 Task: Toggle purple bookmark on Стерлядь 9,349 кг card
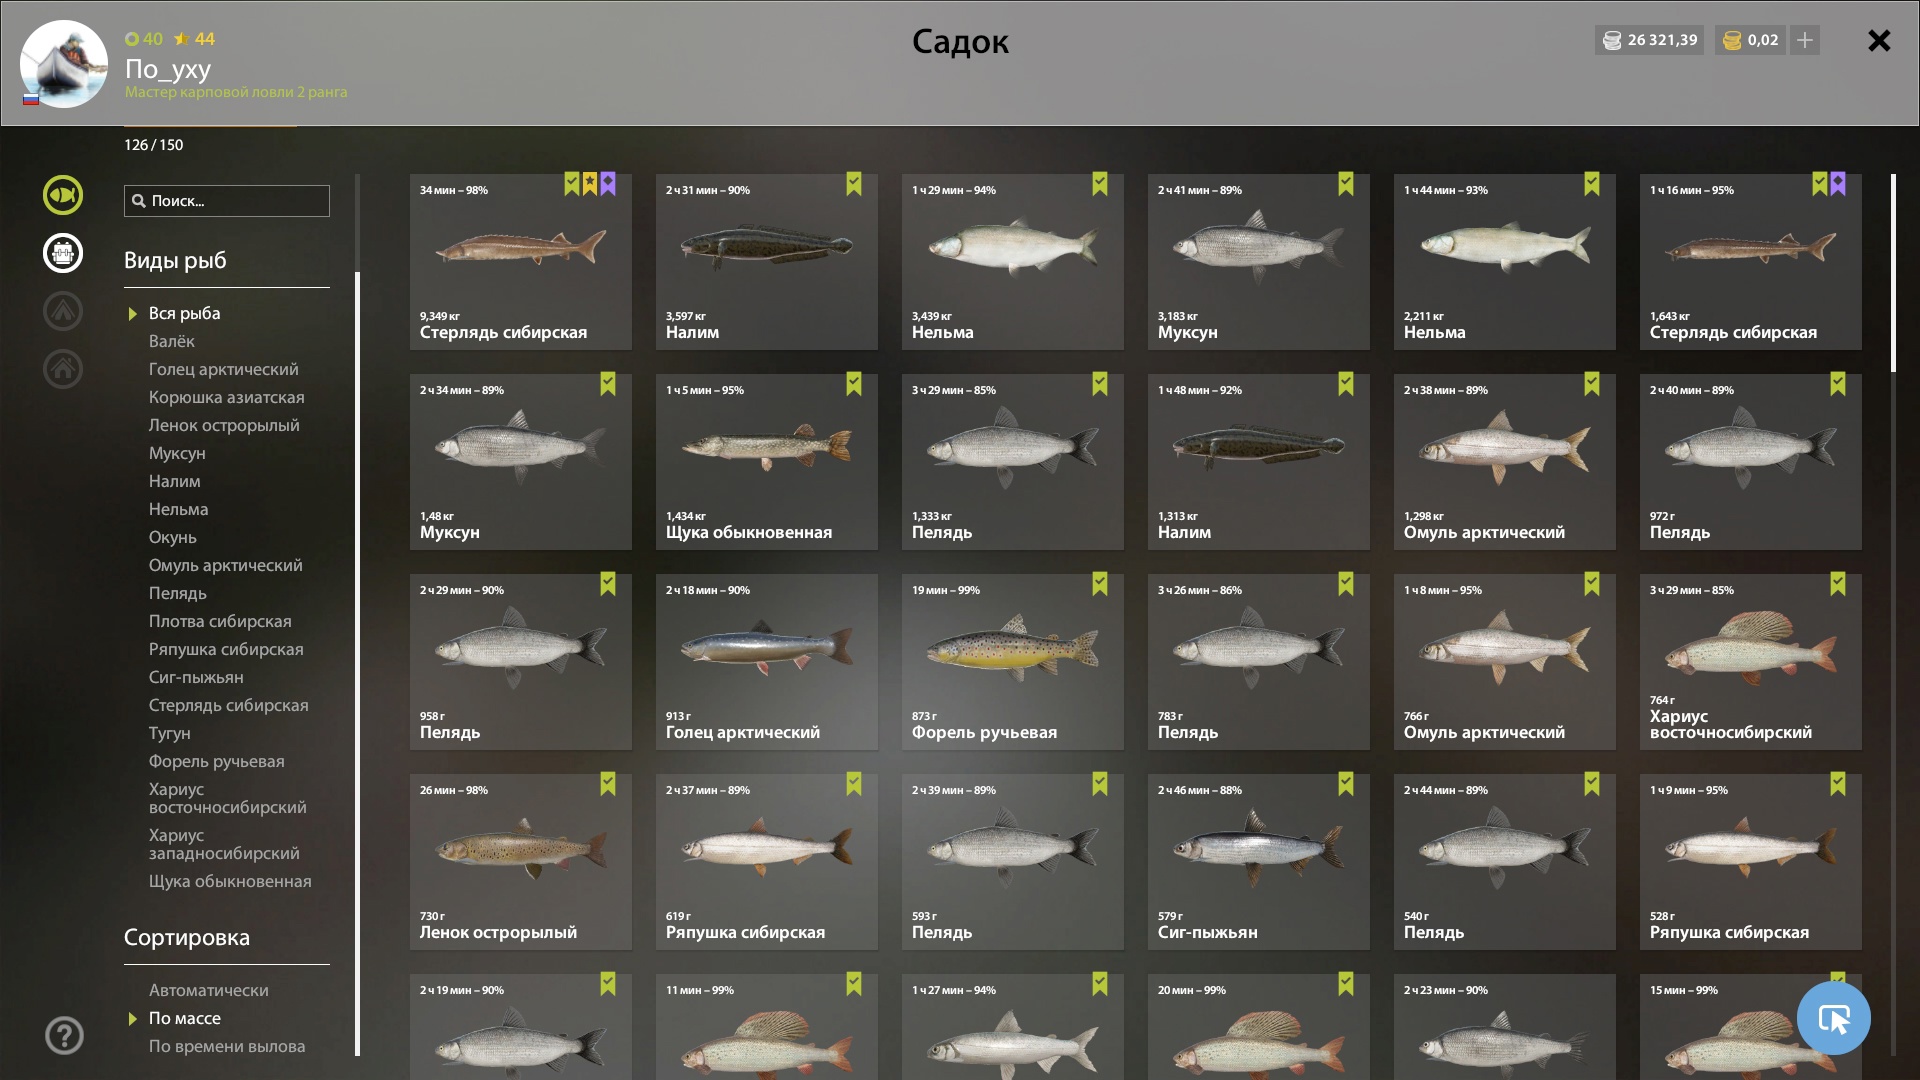(x=608, y=184)
